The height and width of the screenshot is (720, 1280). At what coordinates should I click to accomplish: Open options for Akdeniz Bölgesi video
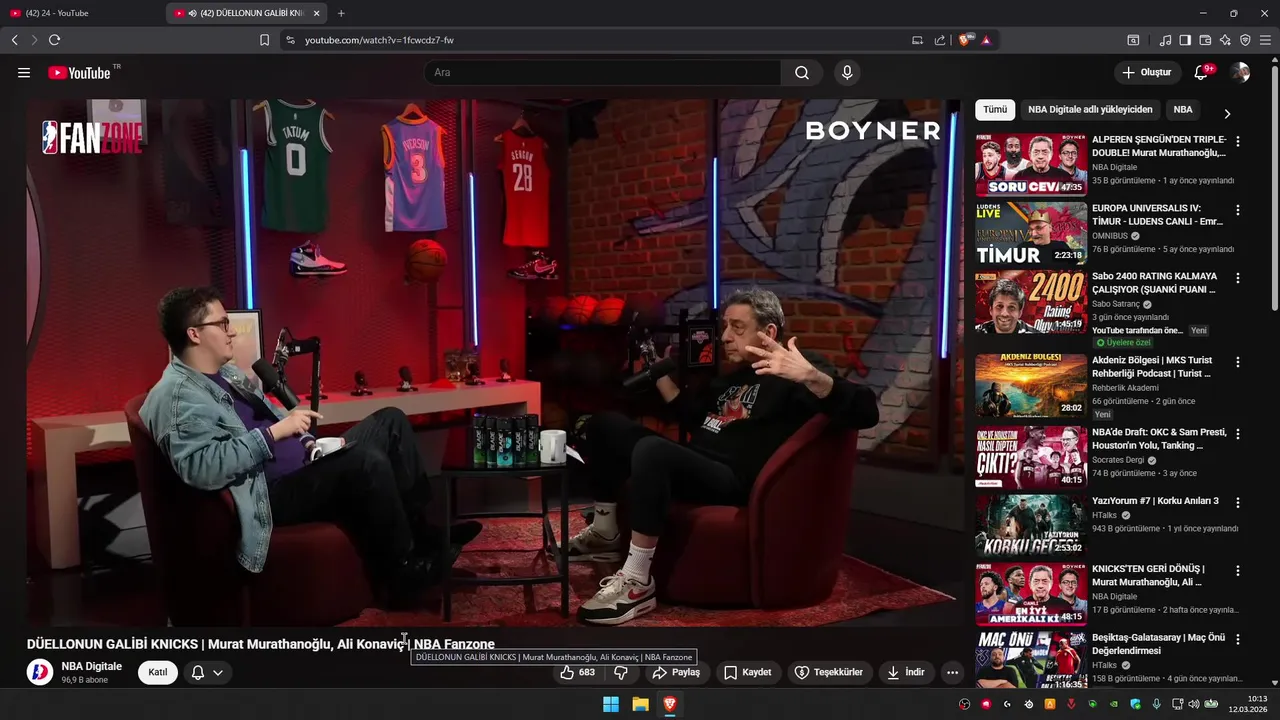(1238, 362)
